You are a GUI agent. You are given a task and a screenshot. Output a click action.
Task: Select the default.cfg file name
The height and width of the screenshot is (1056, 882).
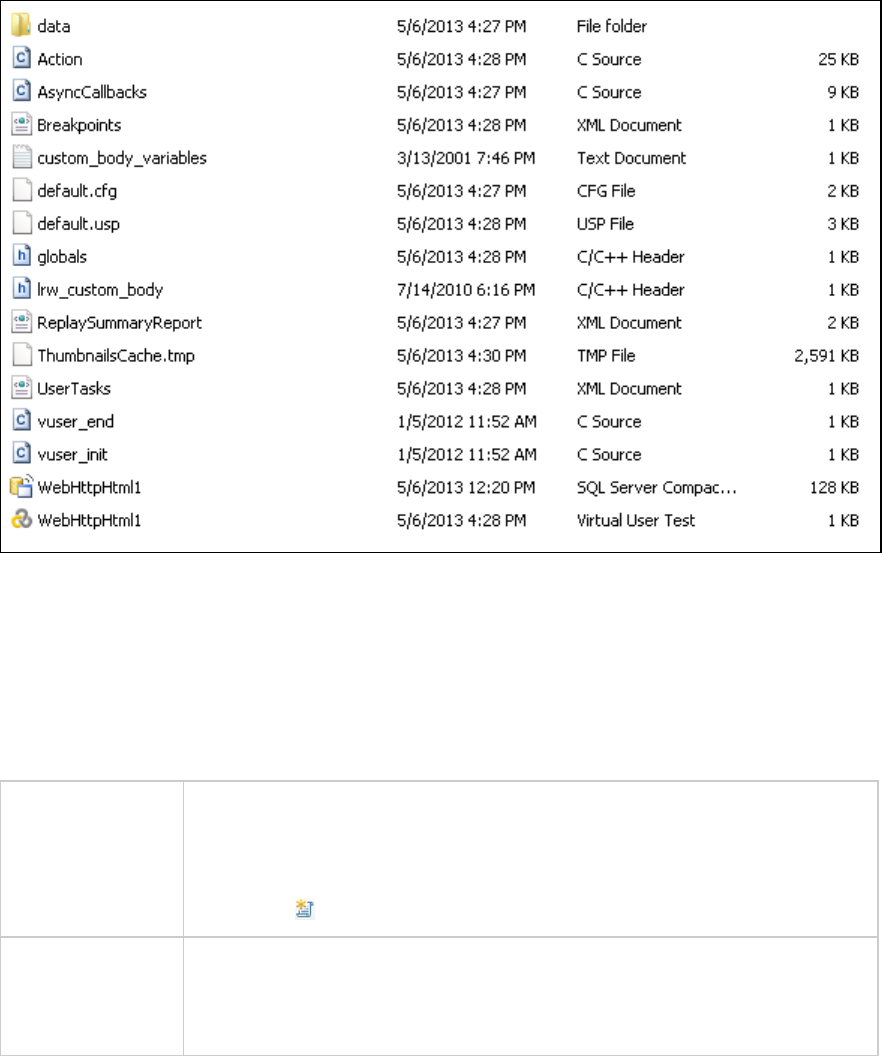coord(70,191)
